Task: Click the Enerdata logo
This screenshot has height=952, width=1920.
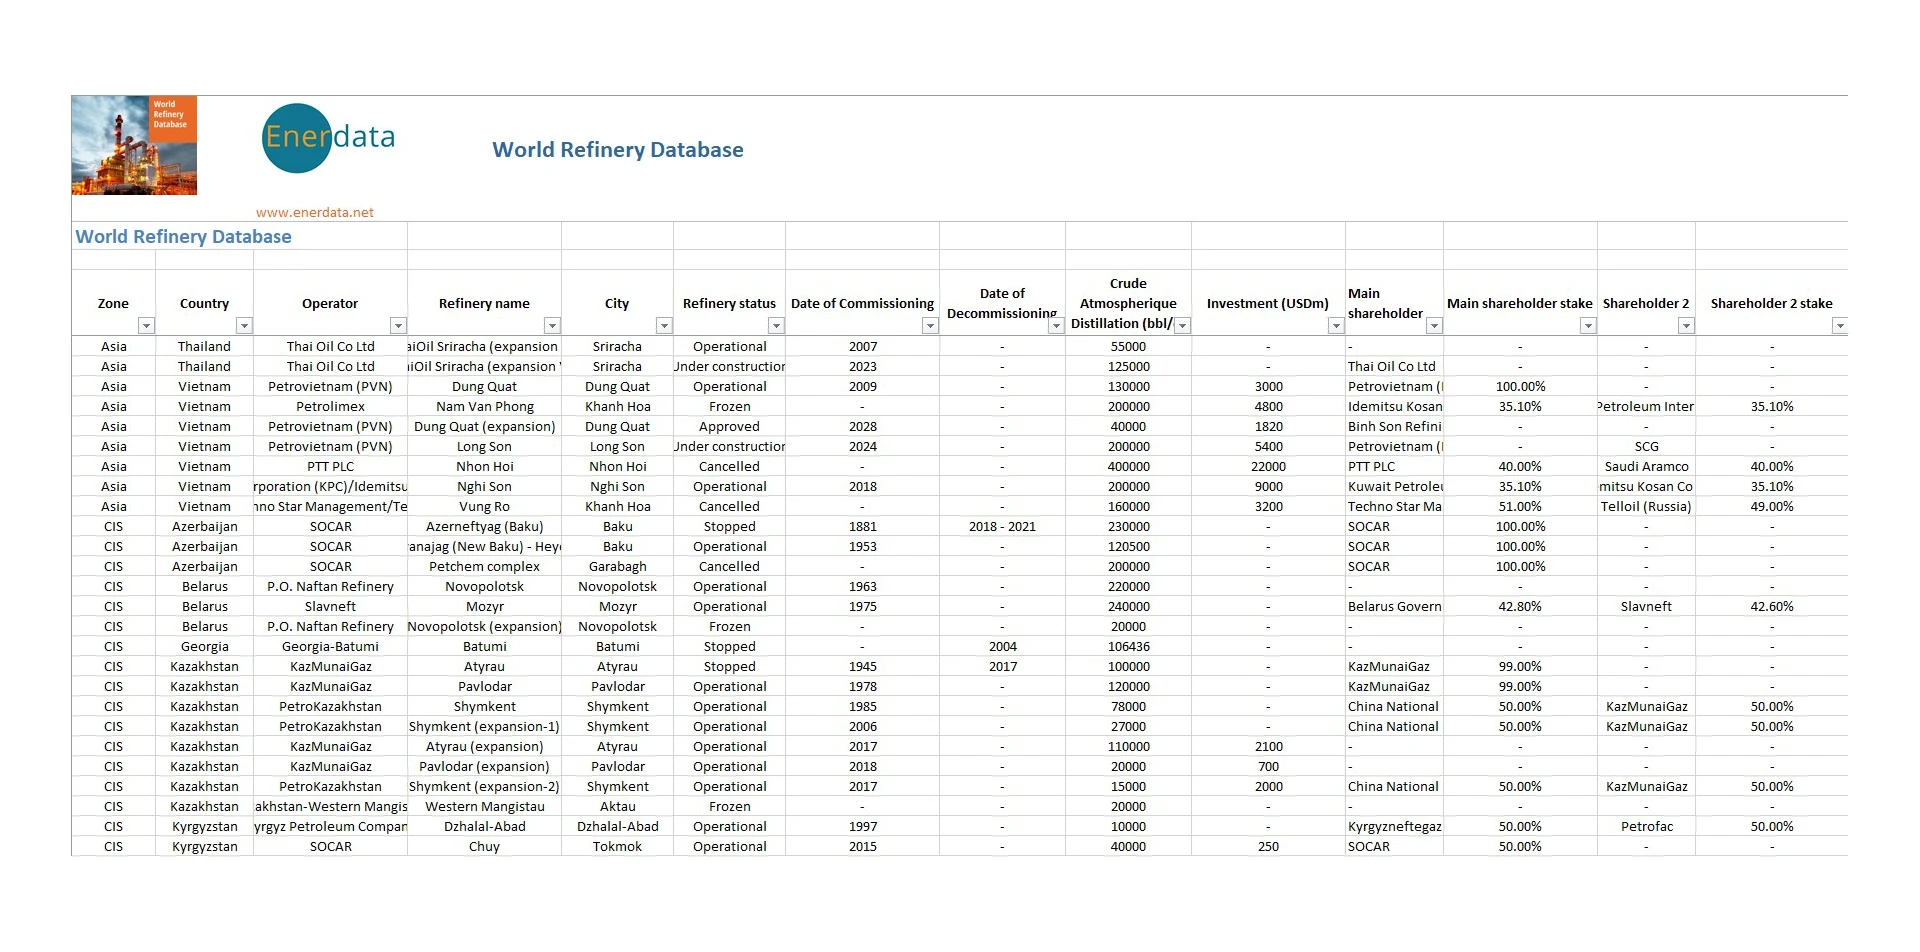Action: pos(329,138)
